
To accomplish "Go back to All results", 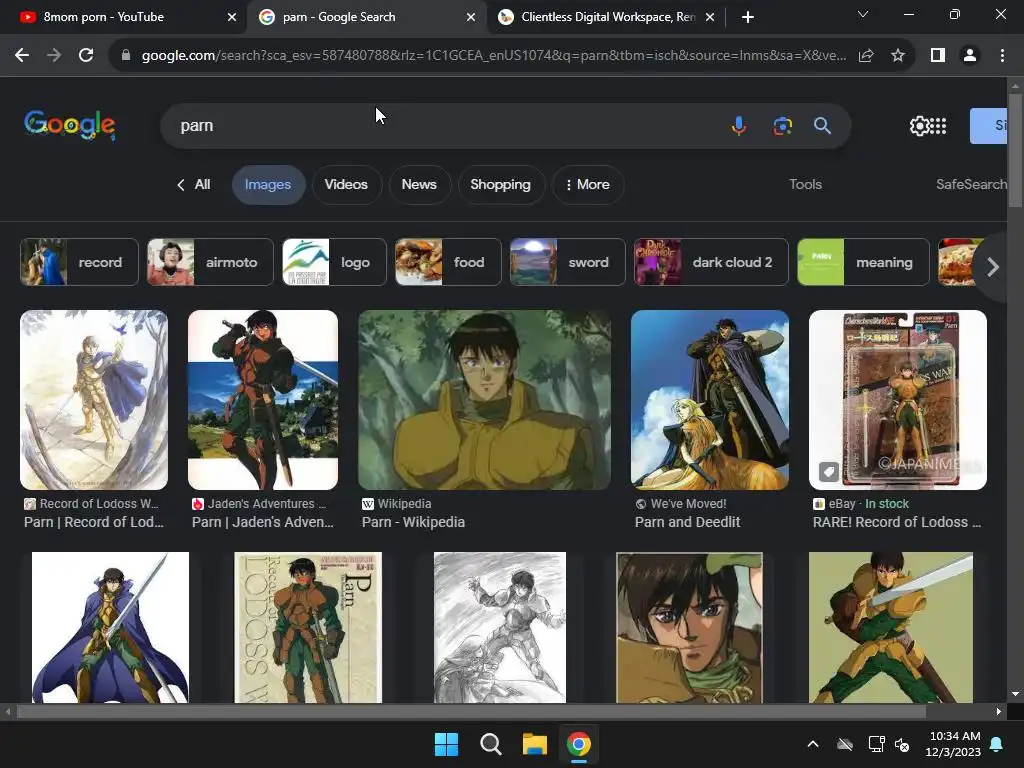I will pos(194,185).
